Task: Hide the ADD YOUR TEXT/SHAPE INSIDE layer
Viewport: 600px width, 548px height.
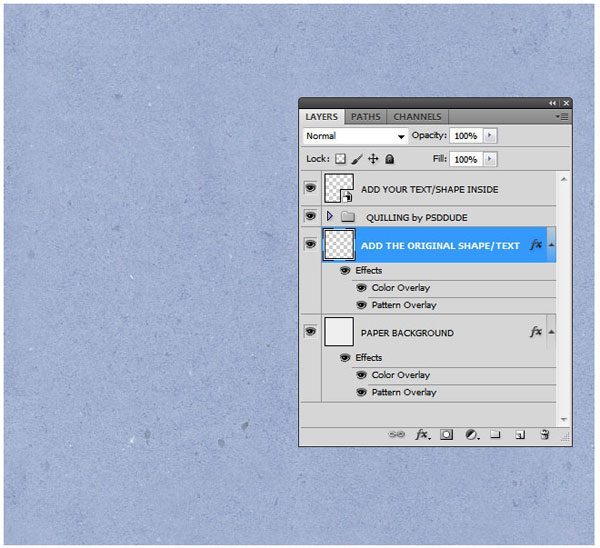Action: point(310,188)
